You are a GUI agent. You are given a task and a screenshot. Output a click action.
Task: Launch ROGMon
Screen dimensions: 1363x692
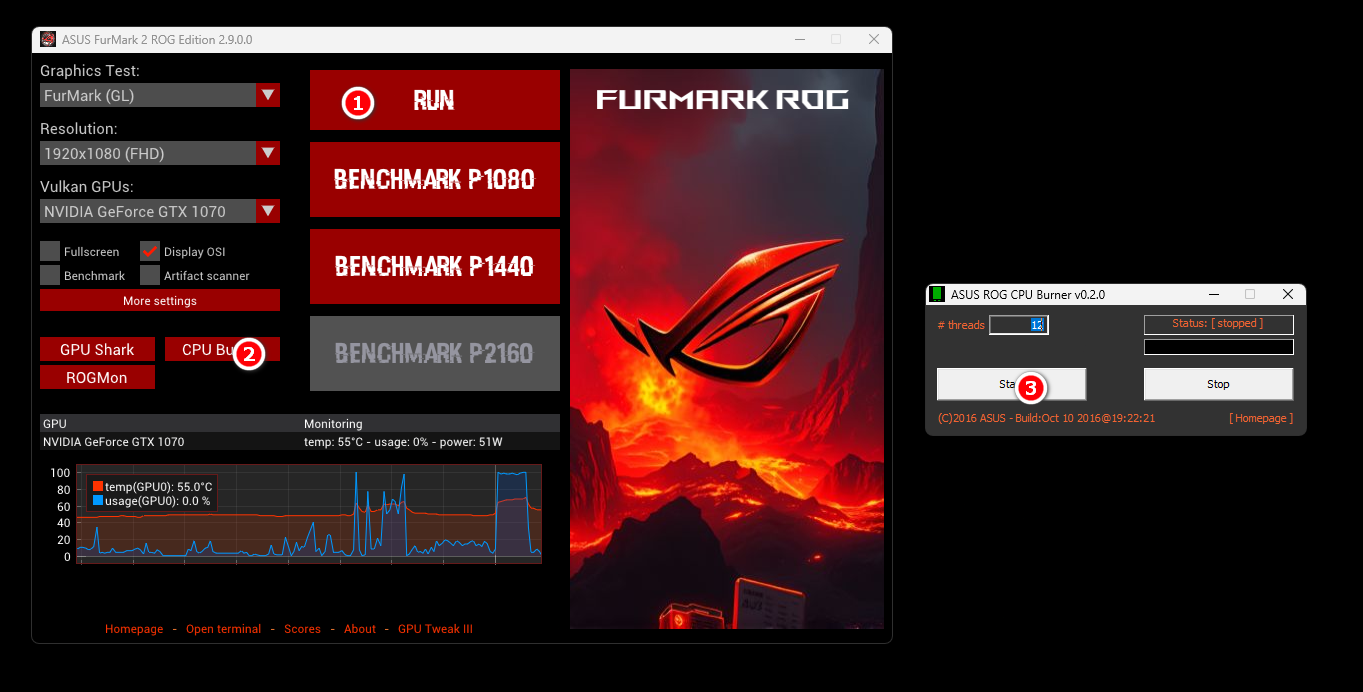tap(97, 377)
